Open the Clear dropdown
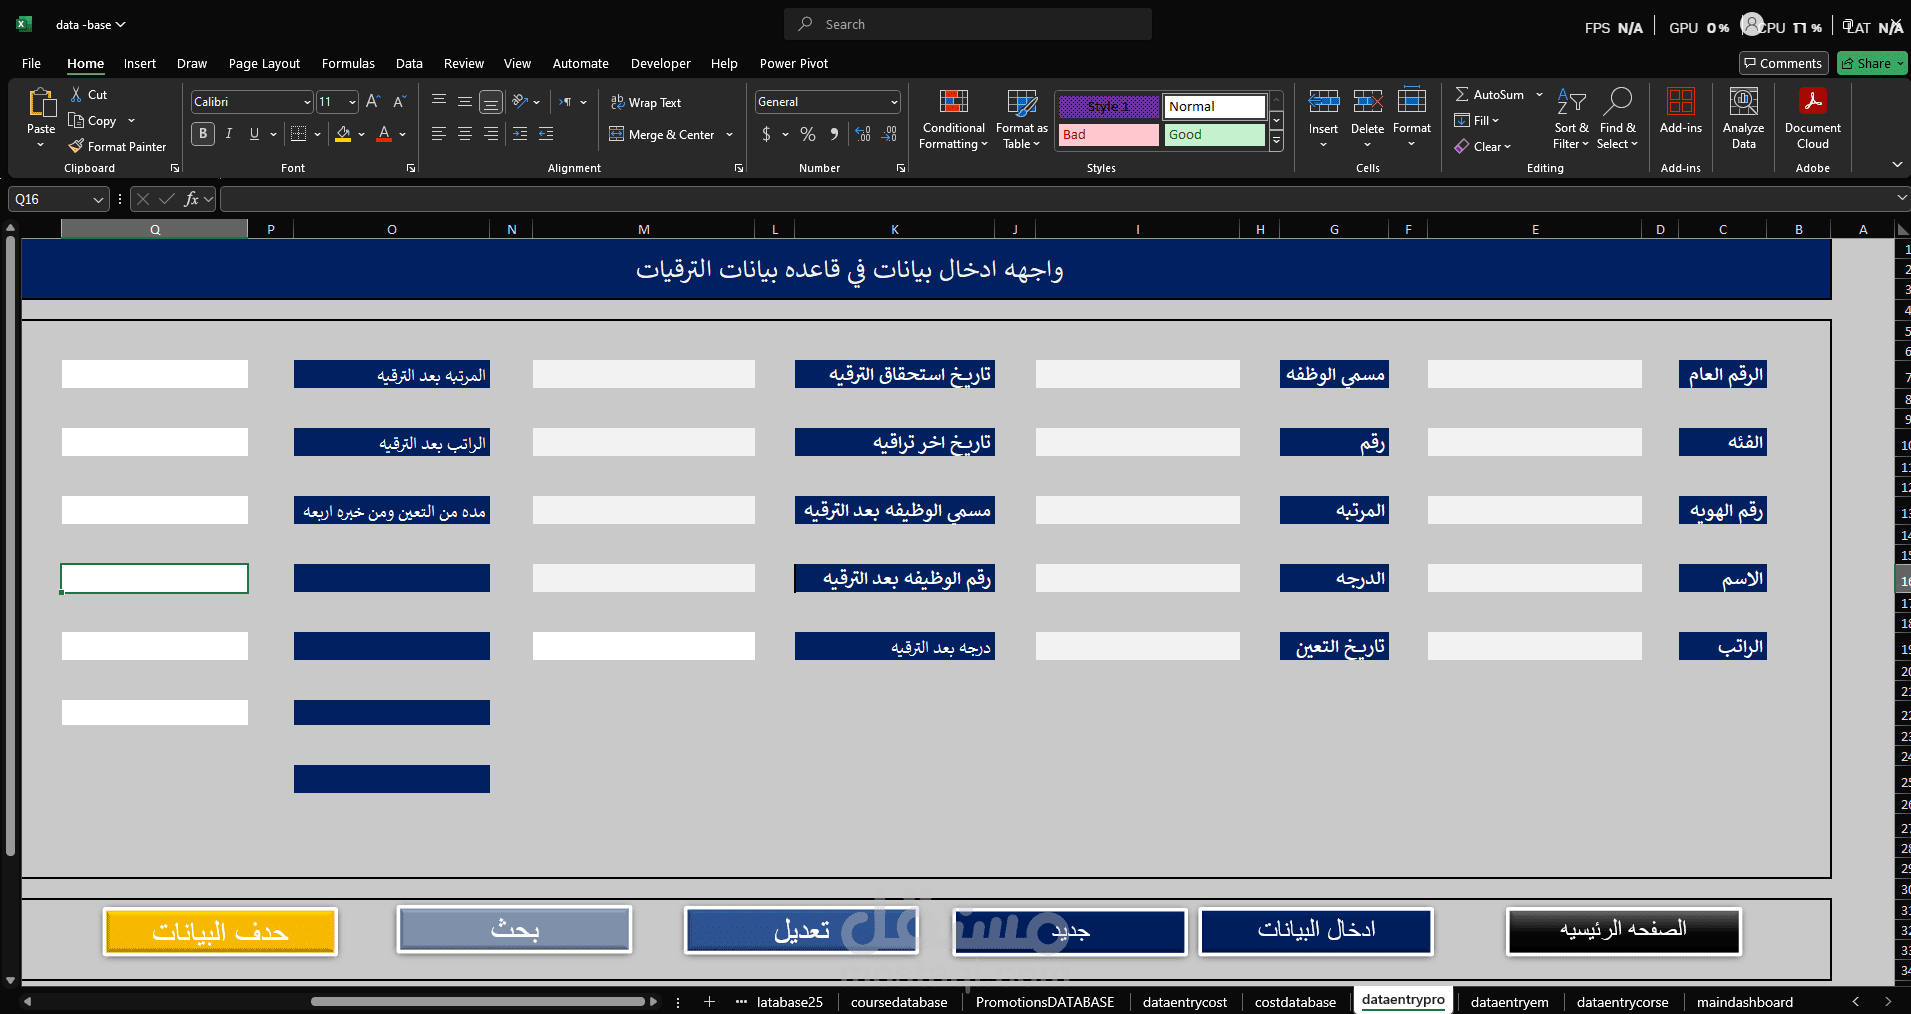The height and width of the screenshot is (1014, 1911). click(1482, 146)
